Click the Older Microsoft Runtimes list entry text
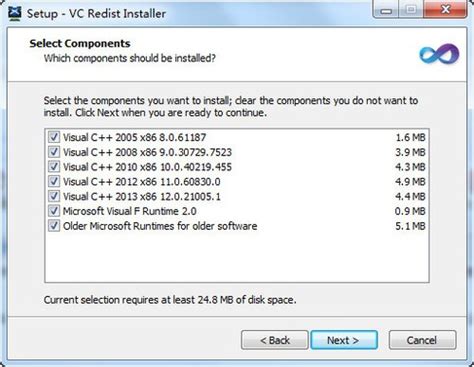This screenshot has width=474, height=367. pos(160,226)
